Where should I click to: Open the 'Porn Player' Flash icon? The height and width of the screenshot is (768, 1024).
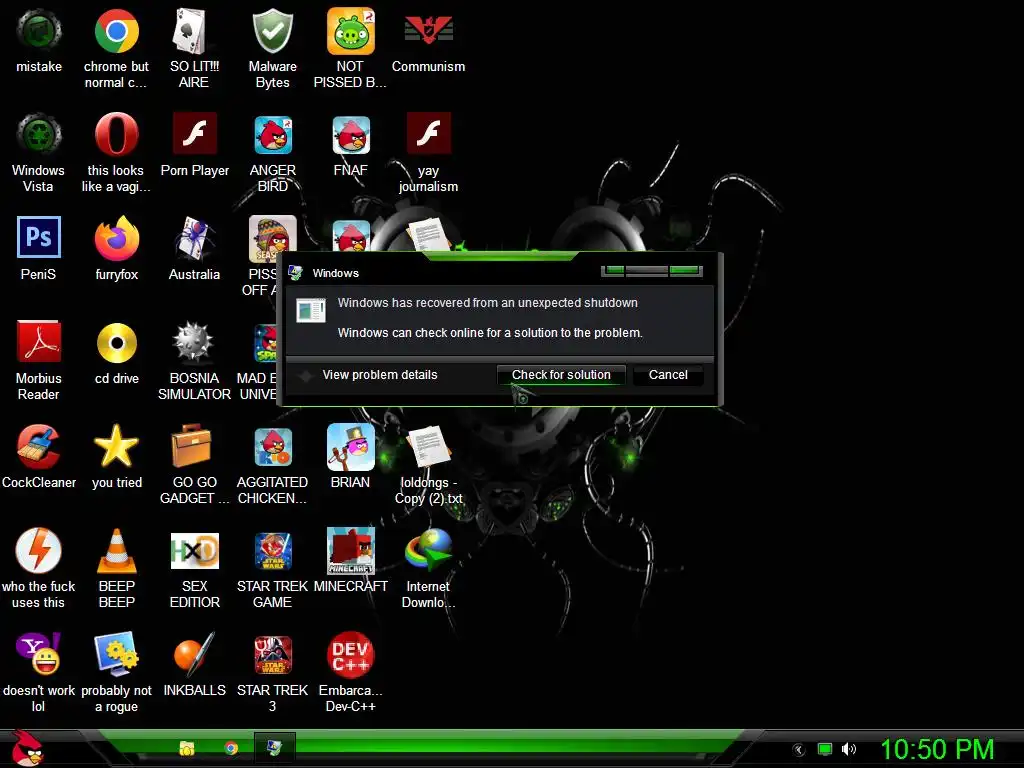coord(195,133)
